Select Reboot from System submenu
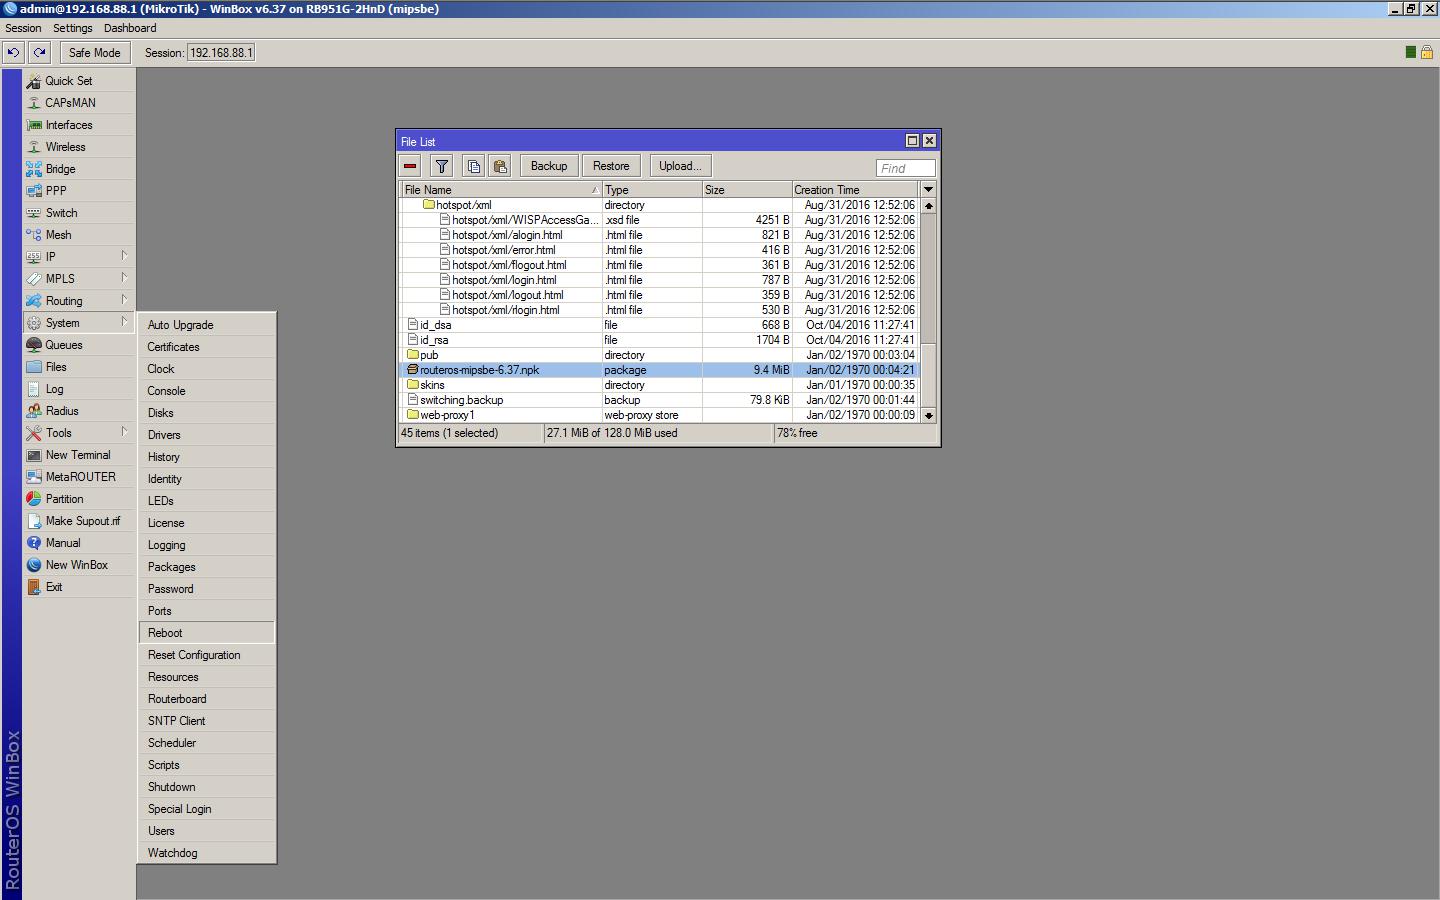This screenshot has height=900, width=1440. click(x=207, y=633)
